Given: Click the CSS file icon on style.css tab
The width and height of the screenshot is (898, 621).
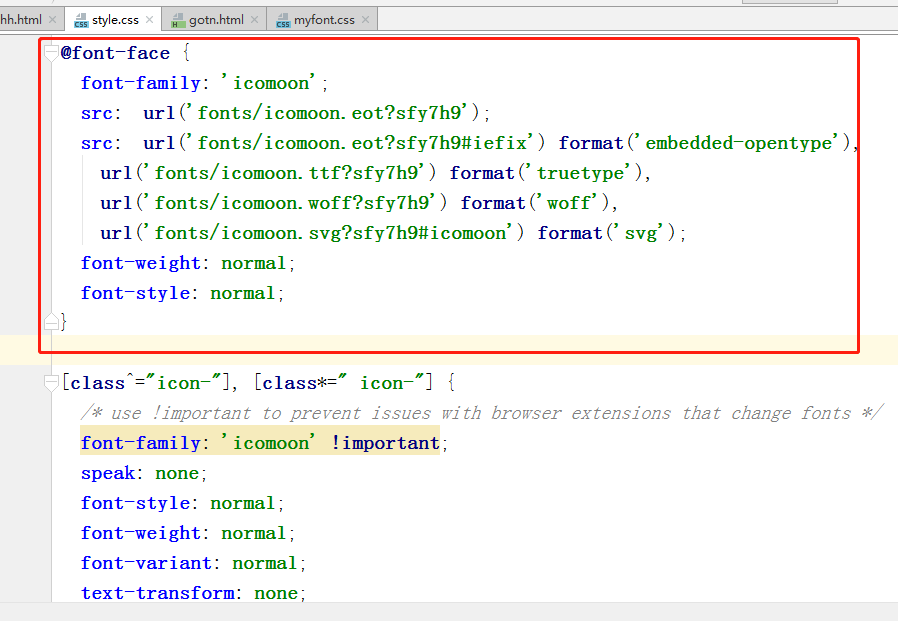Looking at the screenshot, I should (81, 21).
